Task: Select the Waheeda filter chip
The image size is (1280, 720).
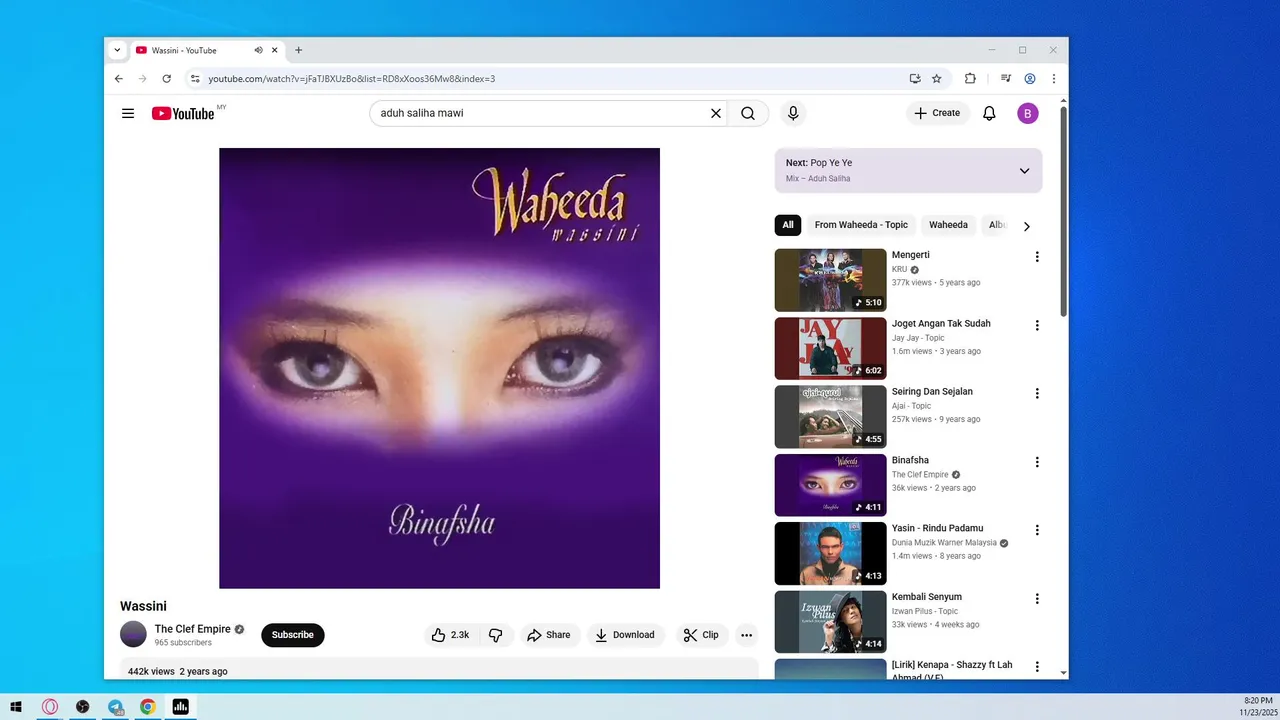Action: [948, 225]
